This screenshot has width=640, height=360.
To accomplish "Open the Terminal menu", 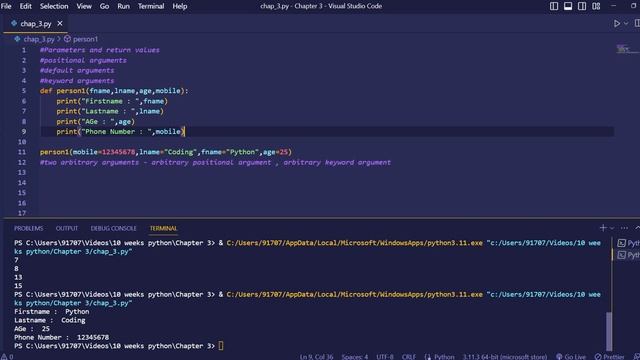I will (x=151, y=6).
